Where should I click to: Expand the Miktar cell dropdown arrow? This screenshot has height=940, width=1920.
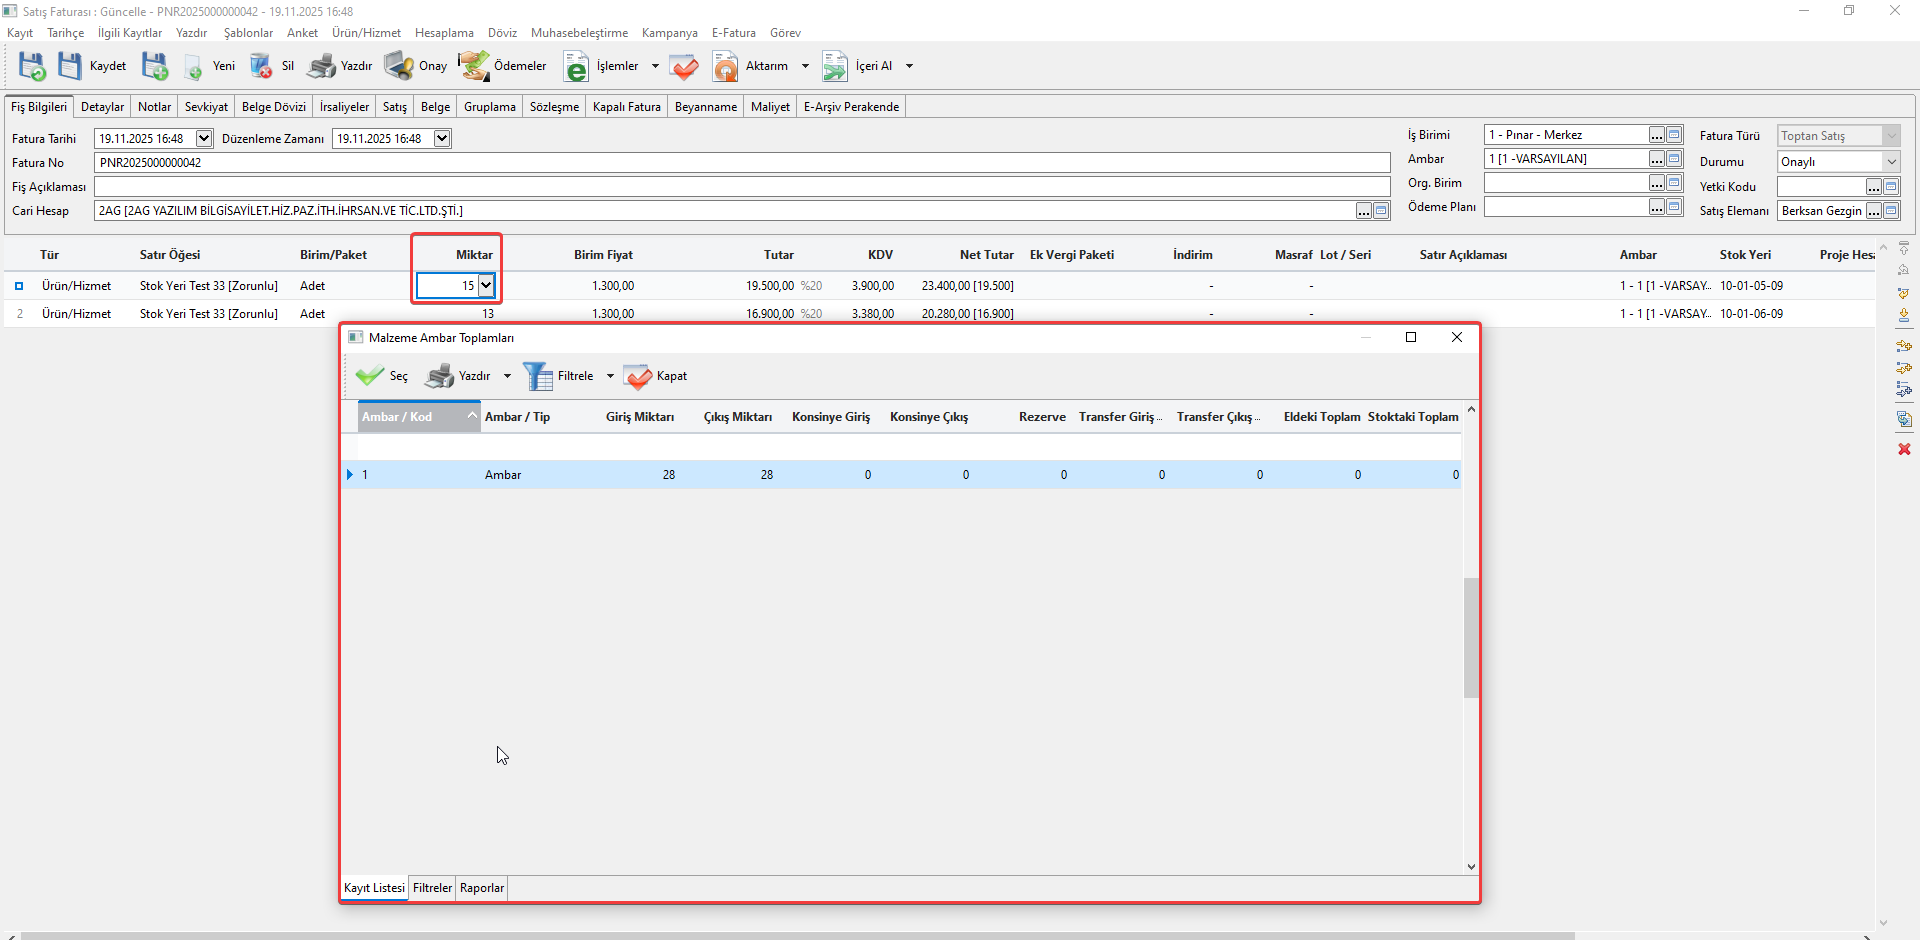click(x=486, y=286)
